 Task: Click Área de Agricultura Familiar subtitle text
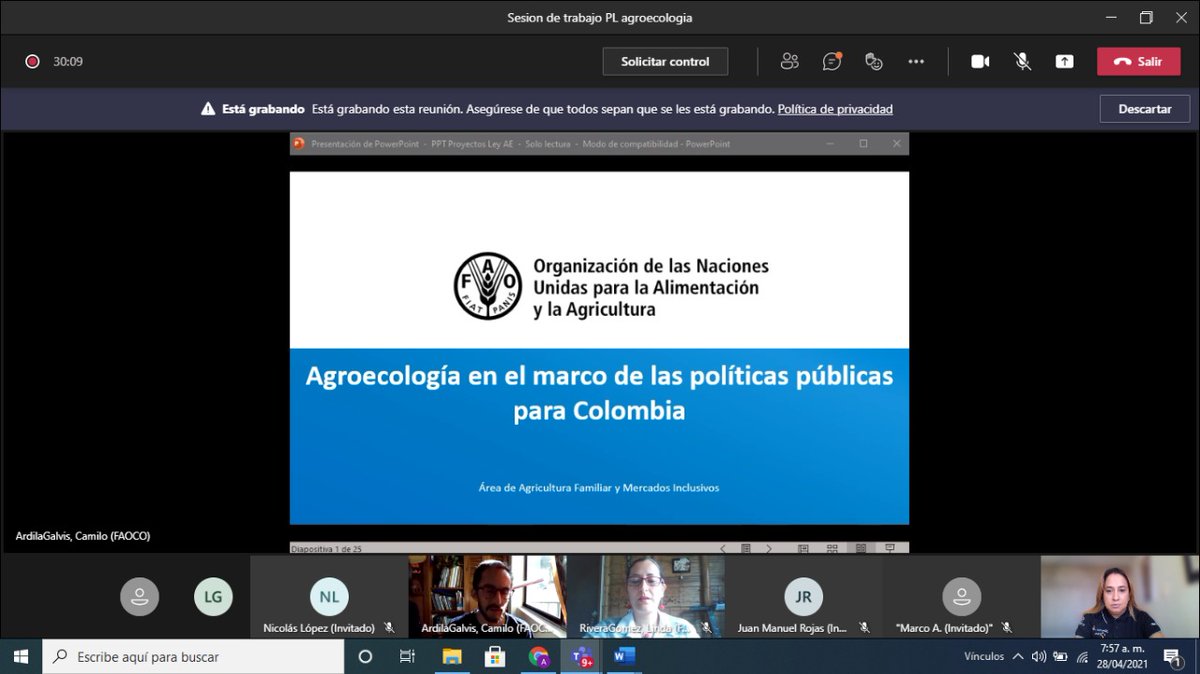tap(599, 488)
